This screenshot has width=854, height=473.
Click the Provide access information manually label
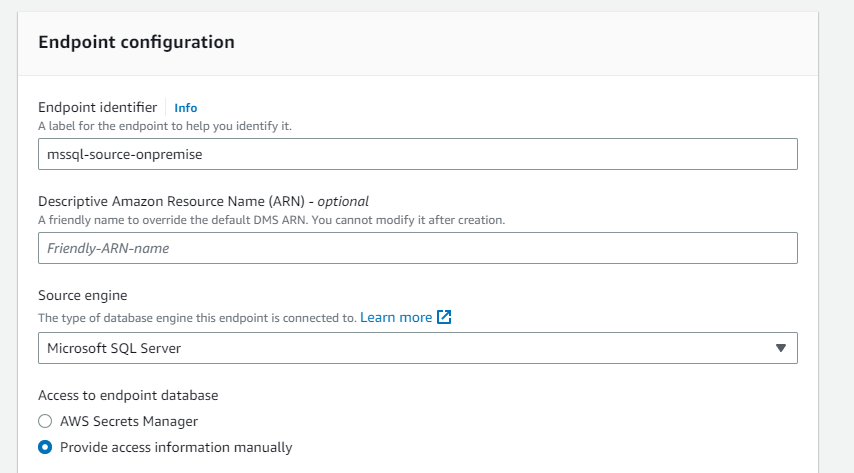(176, 447)
